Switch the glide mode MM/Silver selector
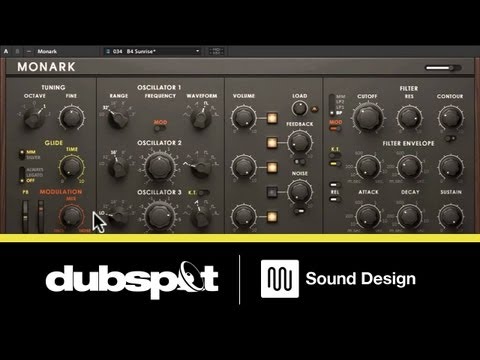 [x=22, y=154]
